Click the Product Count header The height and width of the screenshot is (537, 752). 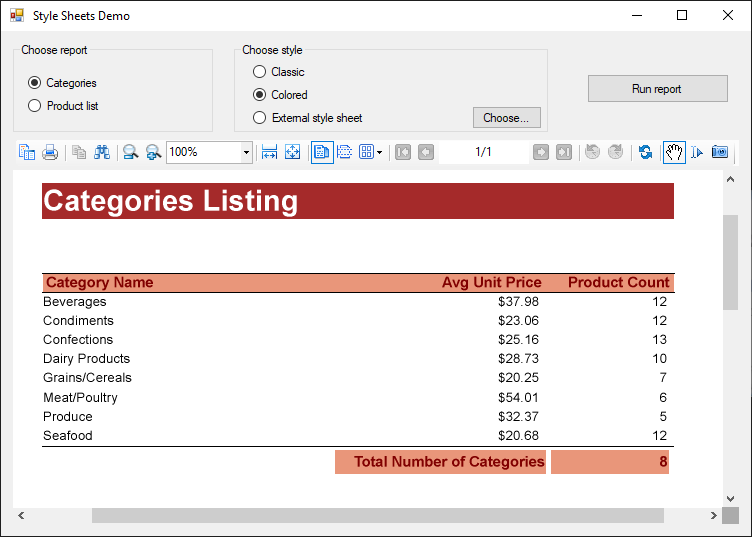tap(619, 282)
